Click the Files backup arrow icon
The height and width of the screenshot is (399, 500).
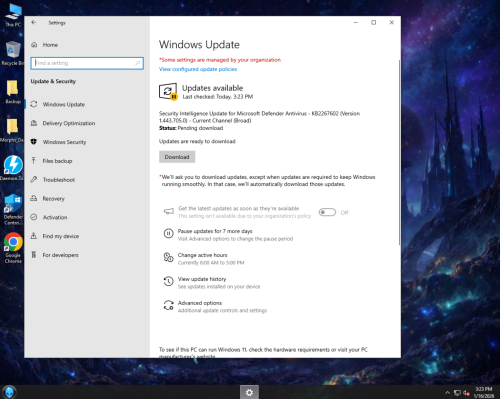tap(34, 161)
